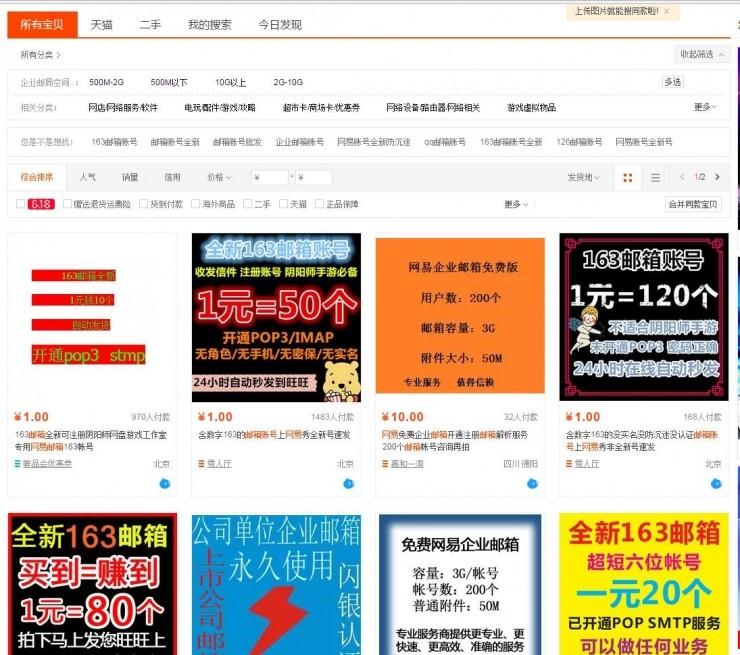740x655 pixels.
Task: Open related category 网店/网络服务/软件
Action: click(x=123, y=108)
